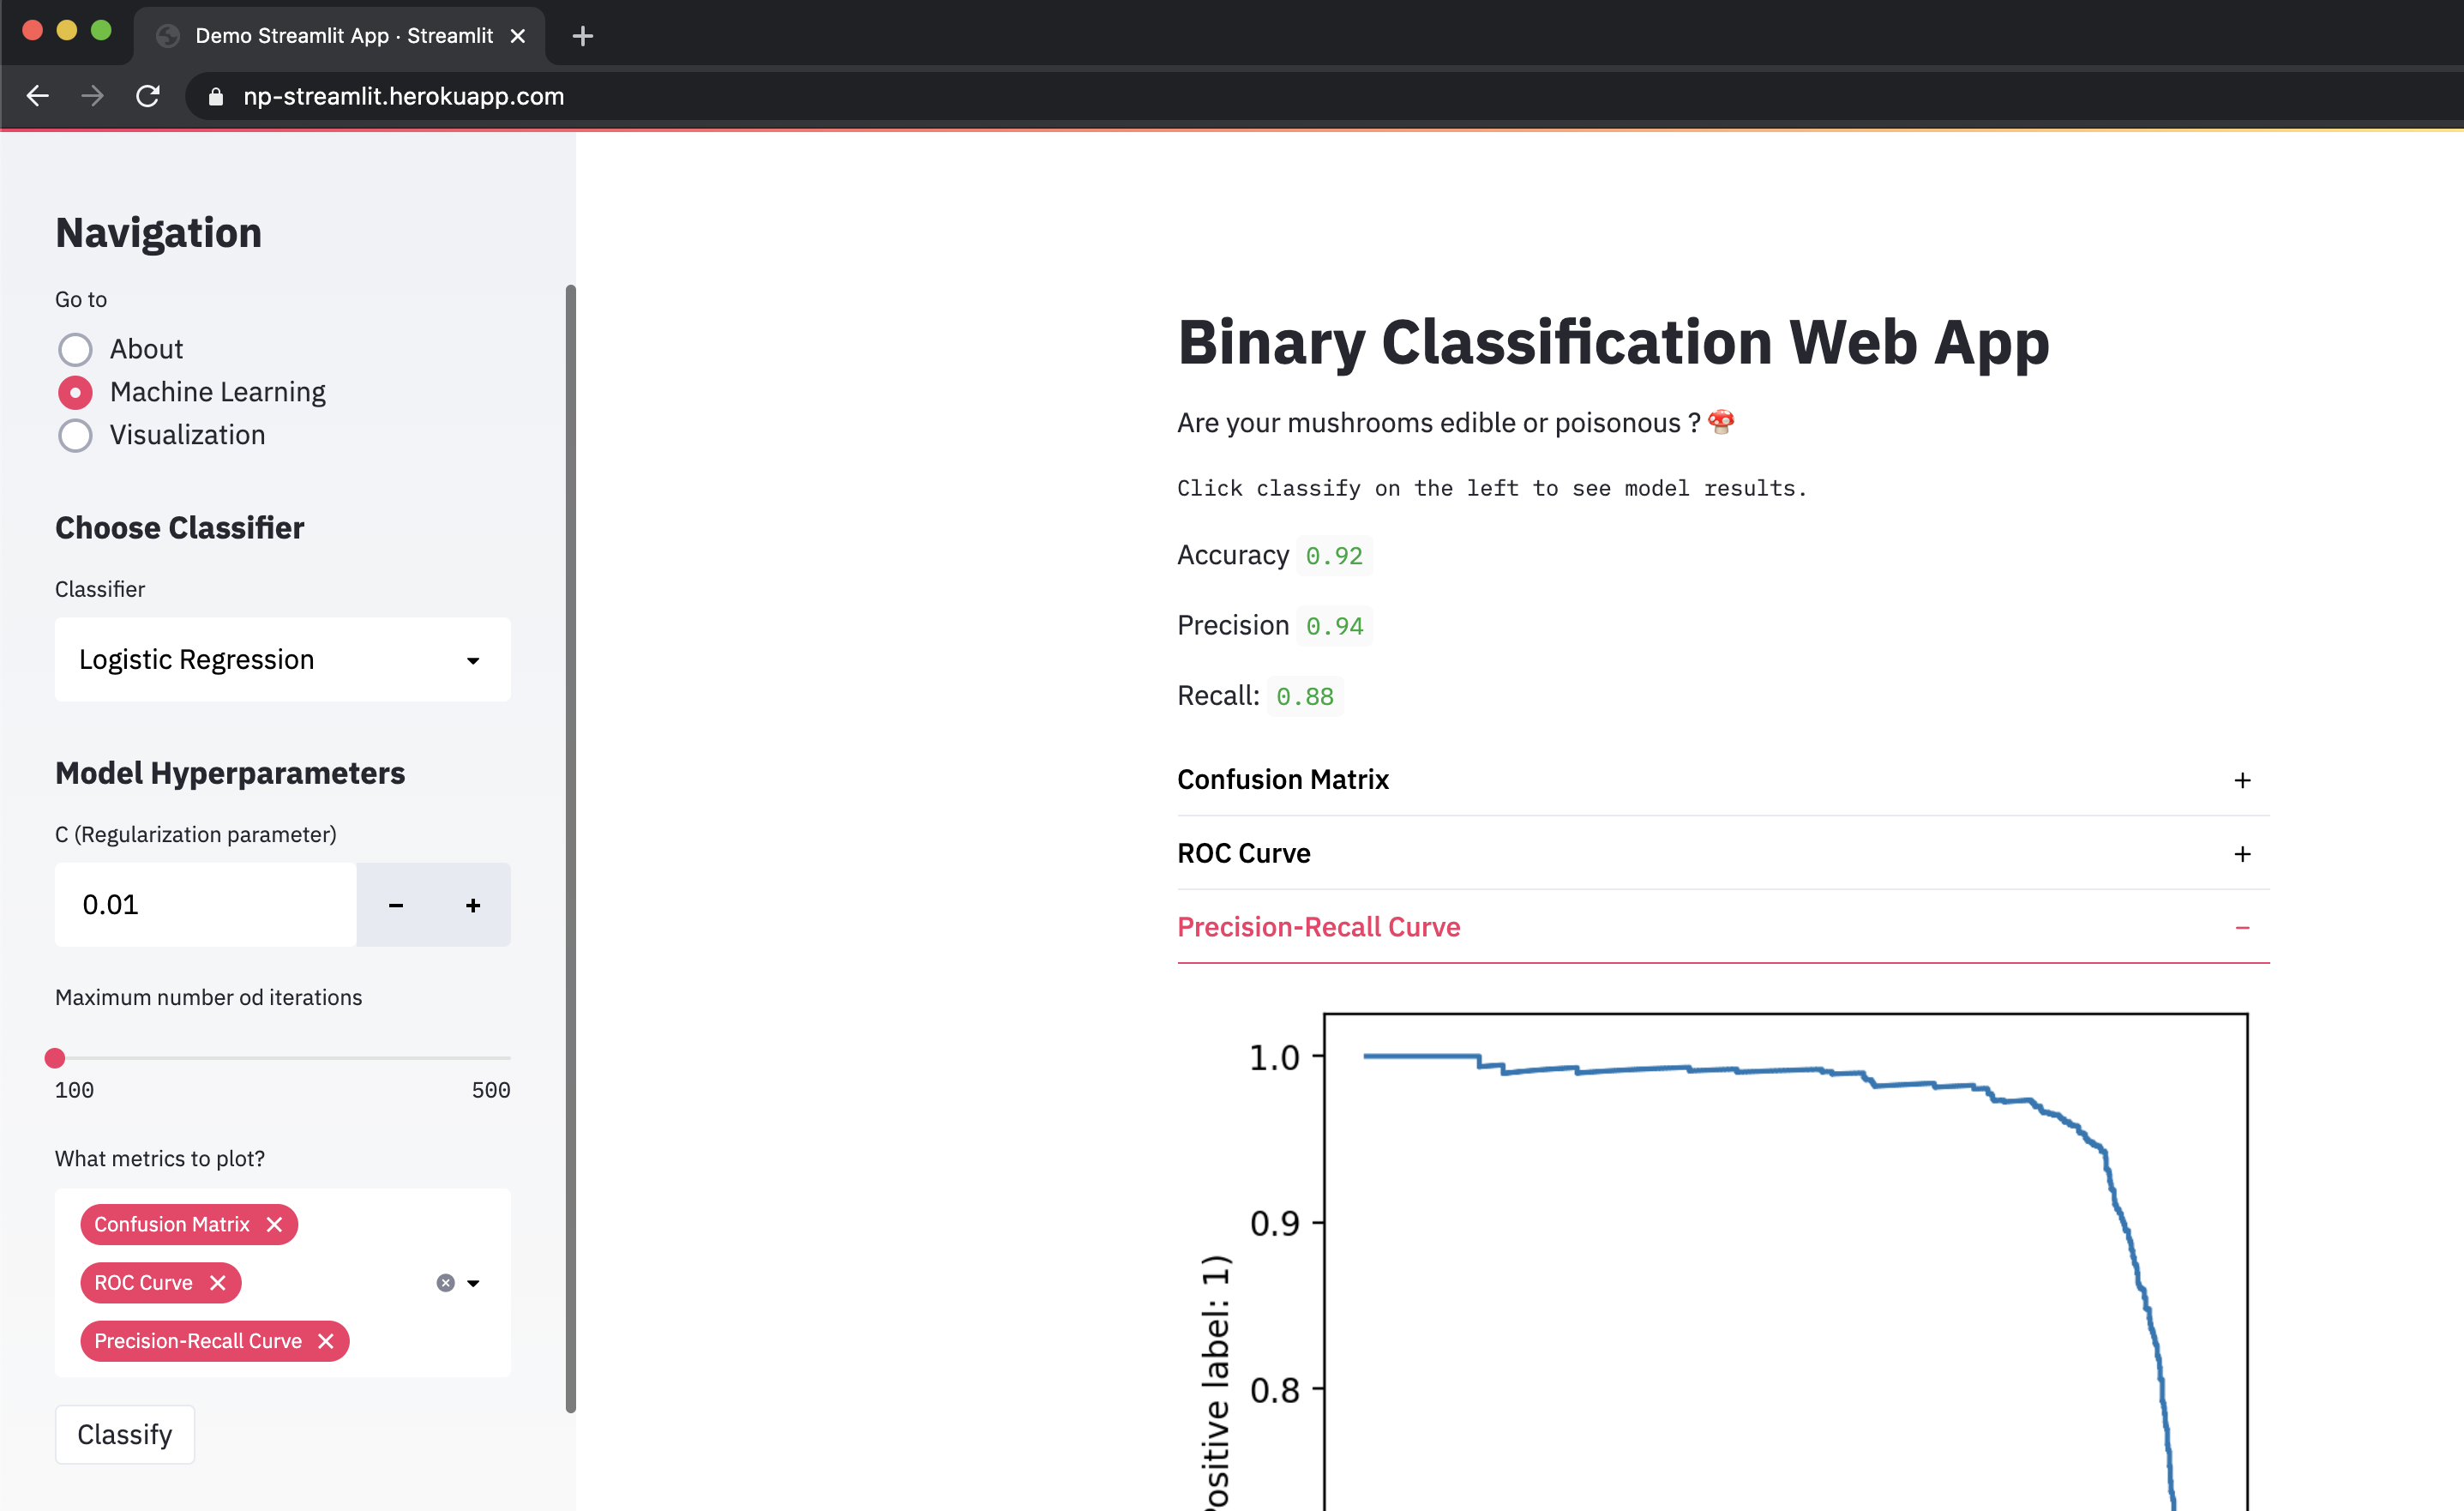
Task: Clear all selected metrics in the multiselect
Action: pos(446,1283)
